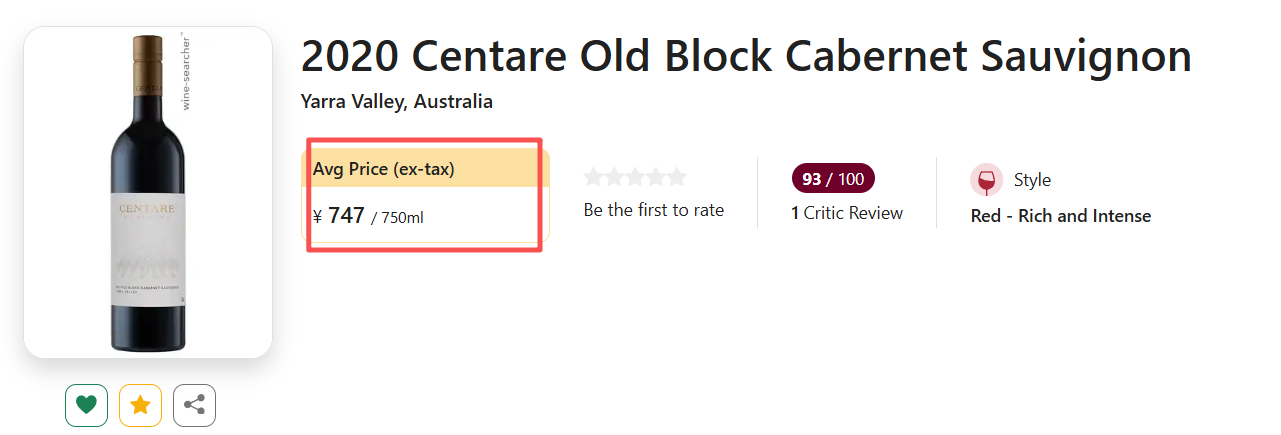
Task: Click the 93 / 100 critic score badge
Action: pos(833,179)
